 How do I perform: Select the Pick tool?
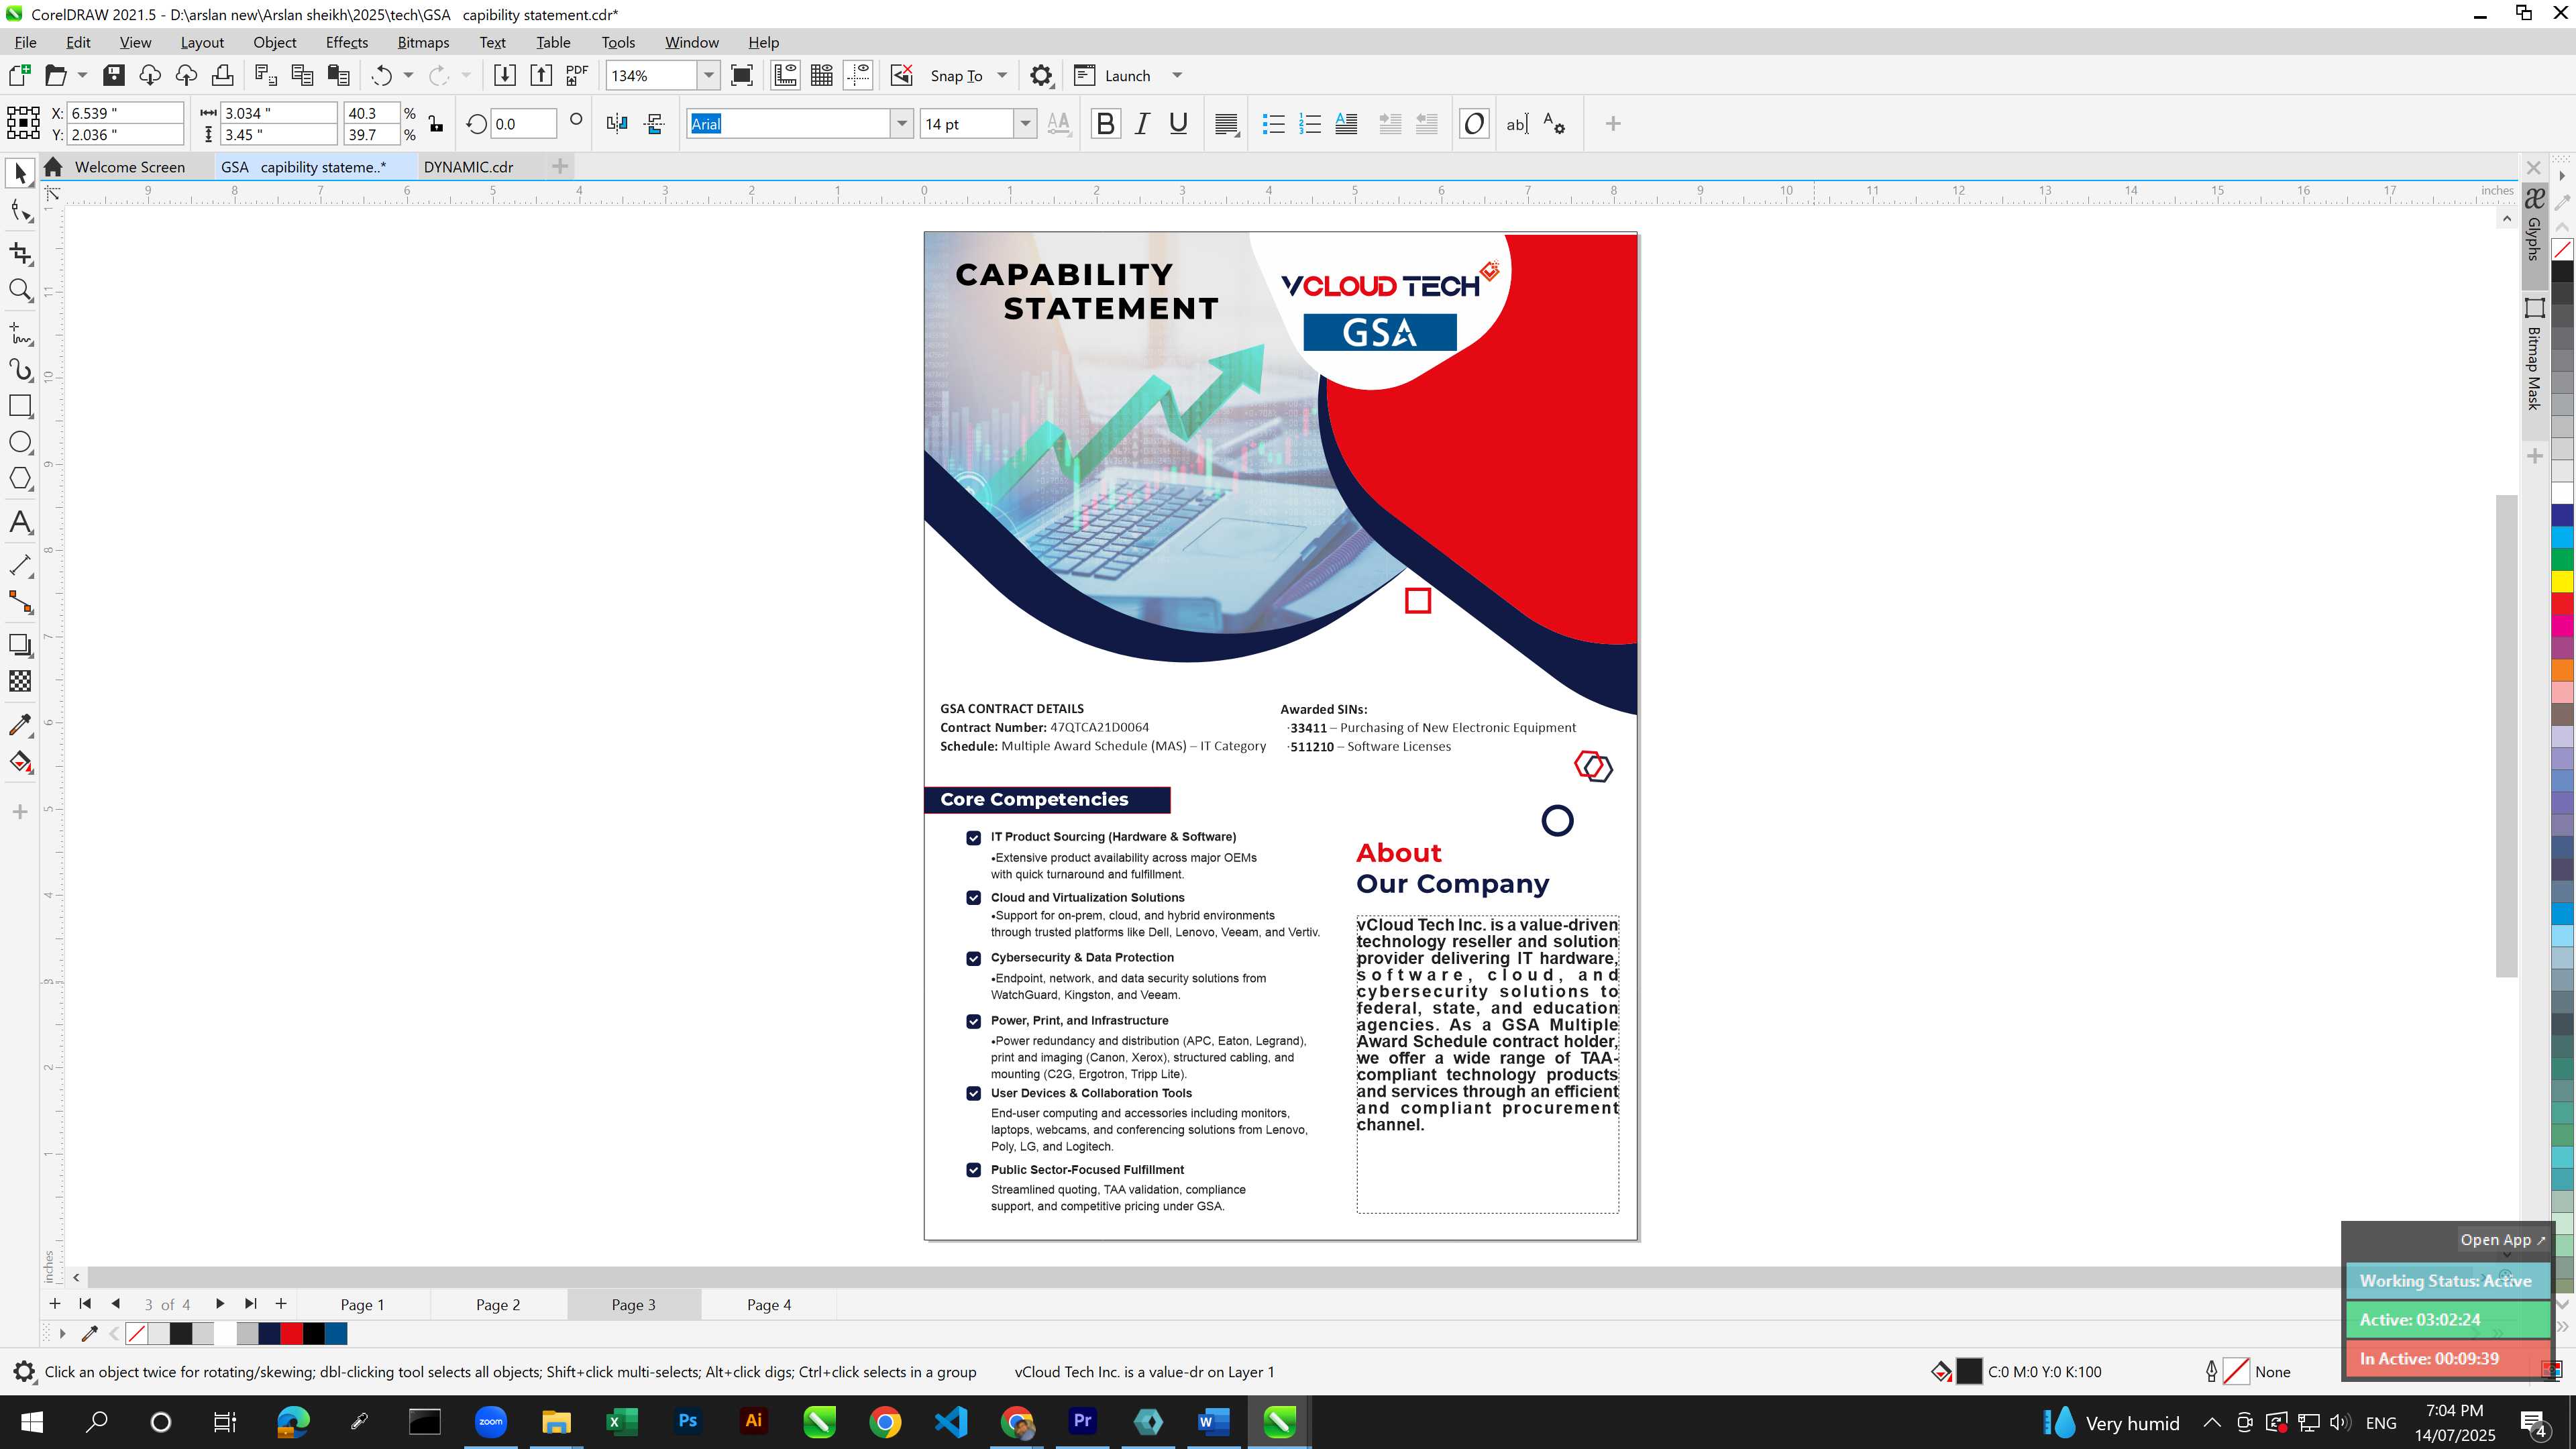pyautogui.click(x=20, y=174)
